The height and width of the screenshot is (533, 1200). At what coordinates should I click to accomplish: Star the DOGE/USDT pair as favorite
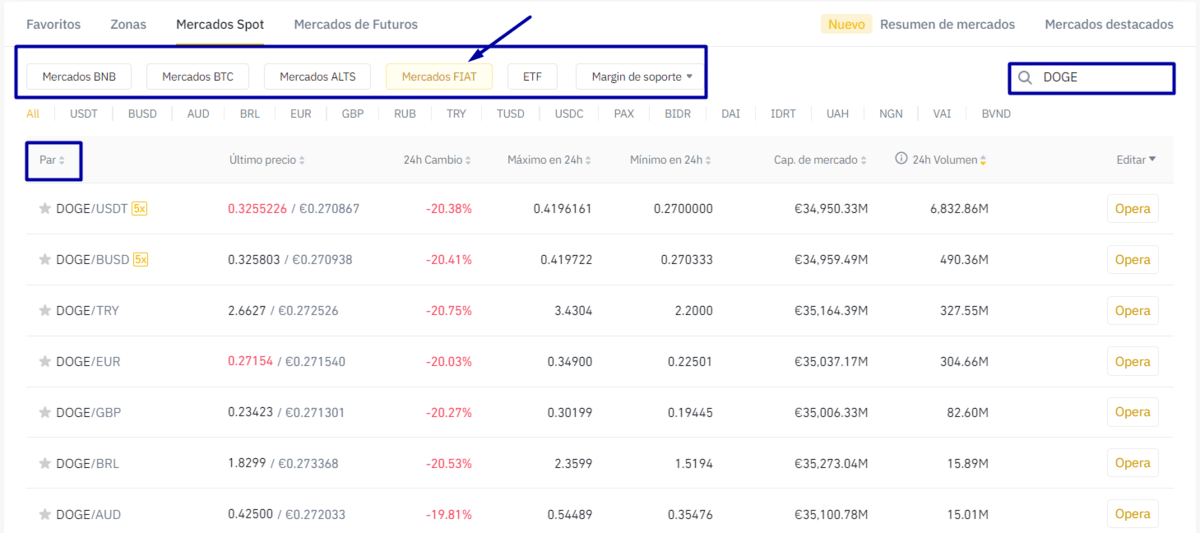pos(44,209)
